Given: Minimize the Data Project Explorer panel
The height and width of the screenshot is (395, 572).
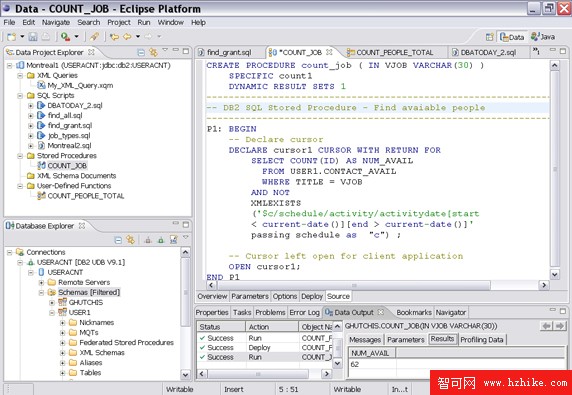Looking at the screenshot, I should coord(176,50).
